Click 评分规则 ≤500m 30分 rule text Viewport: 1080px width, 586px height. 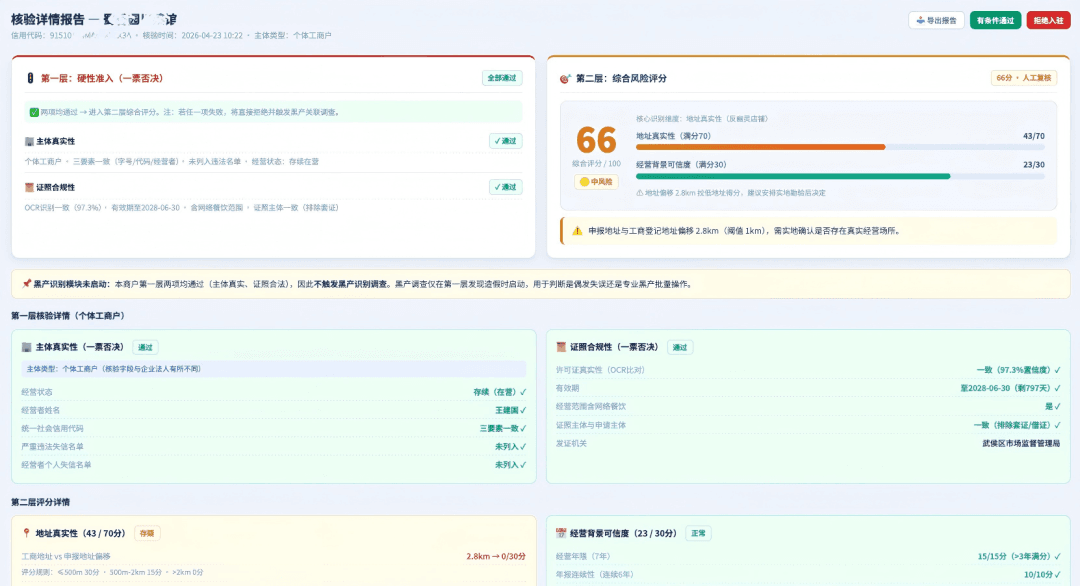pos(112,572)
